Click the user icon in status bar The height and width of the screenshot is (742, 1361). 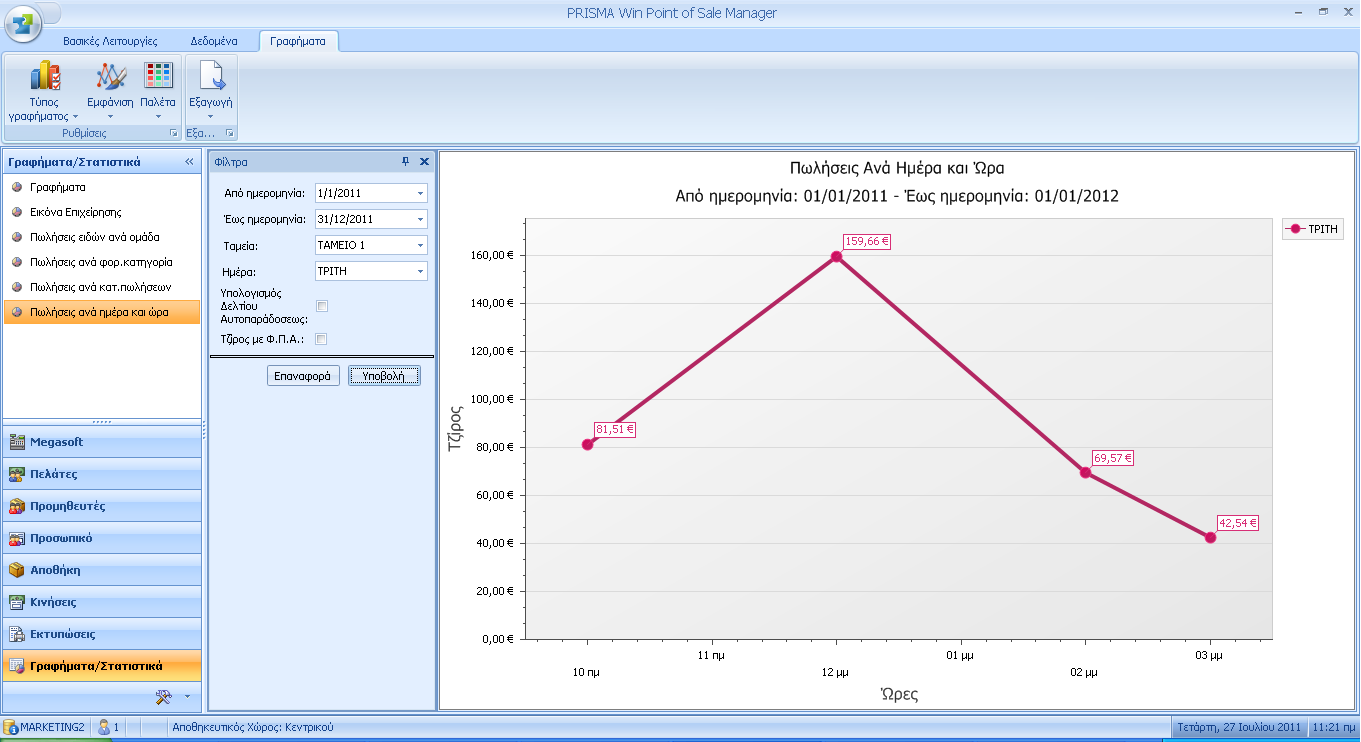click(104, 727)
